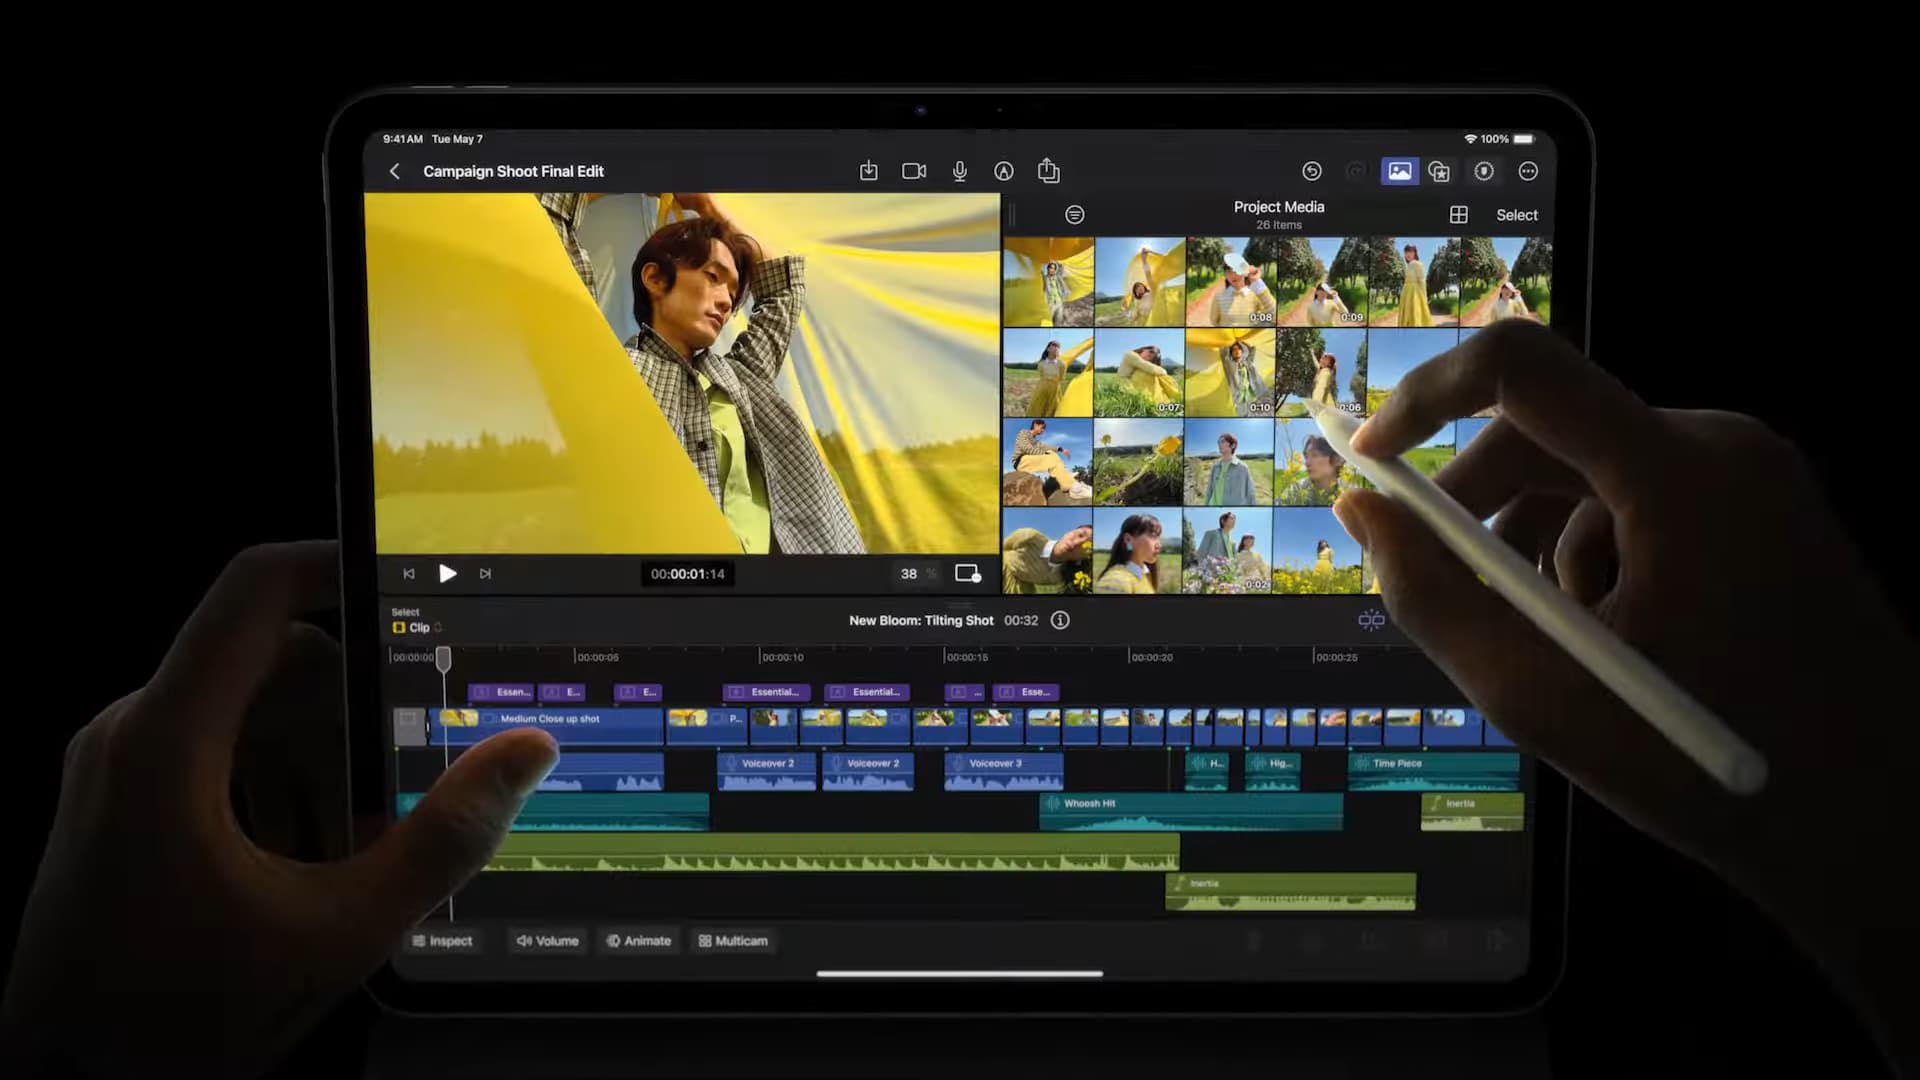Select thumbnail of man sitting on rock
Viewport: 1920px width, 1080px height.
tap(1048, 462)
